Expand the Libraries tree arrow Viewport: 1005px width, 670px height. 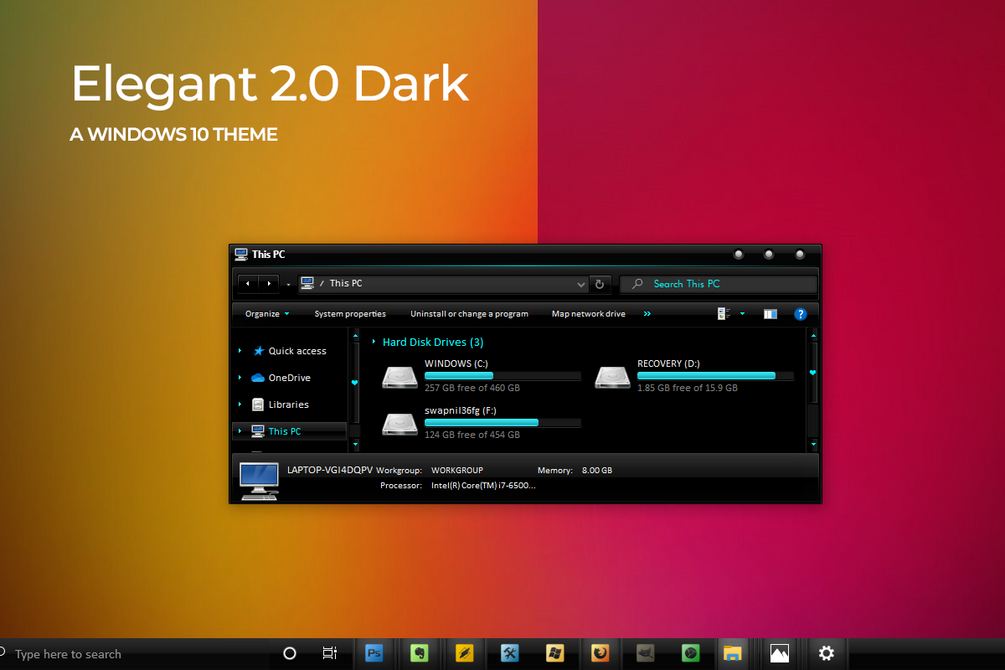[x=240, y=405]
